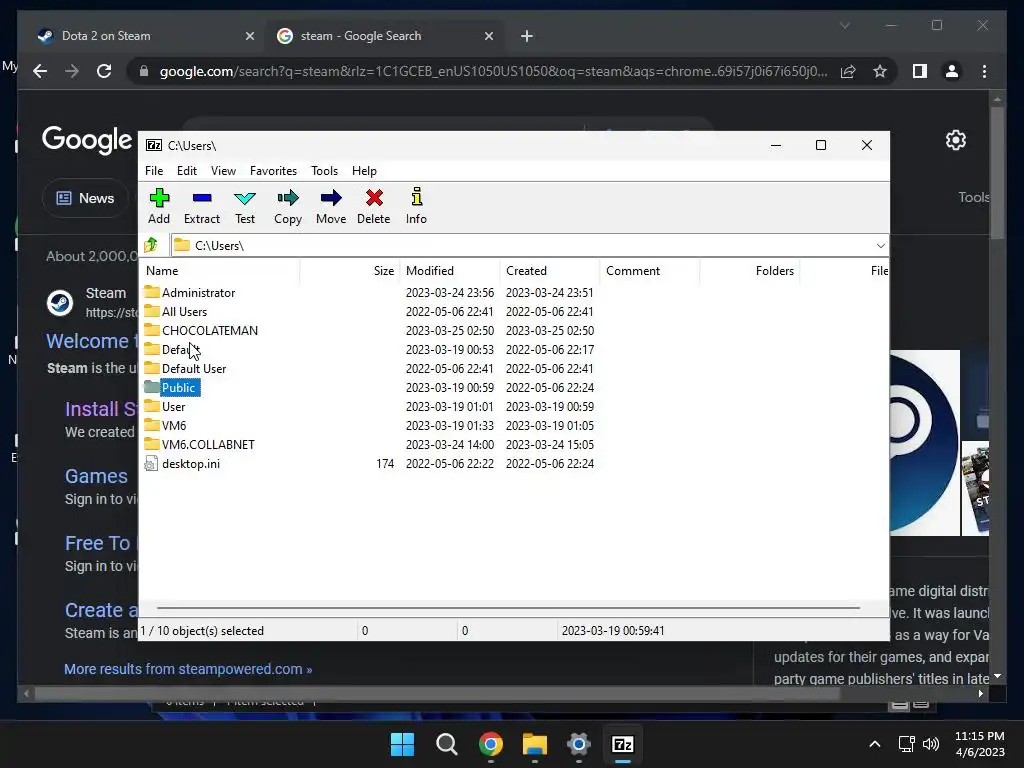Select the VM6.COLLABNET folder
The height and width of the screenshot is (768, 1024).
(208, 444)
